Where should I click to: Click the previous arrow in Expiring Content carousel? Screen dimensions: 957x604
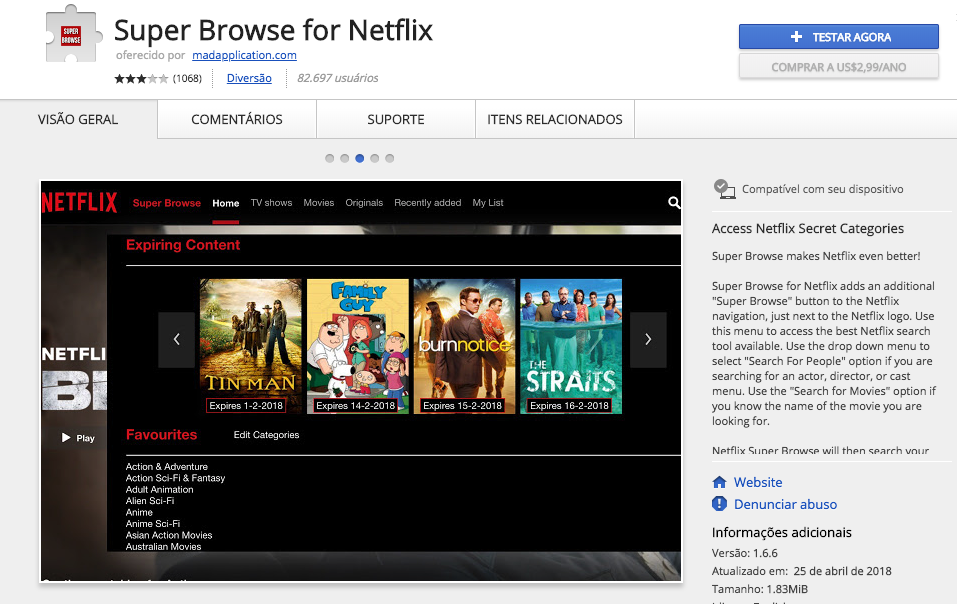coord(176,340)
